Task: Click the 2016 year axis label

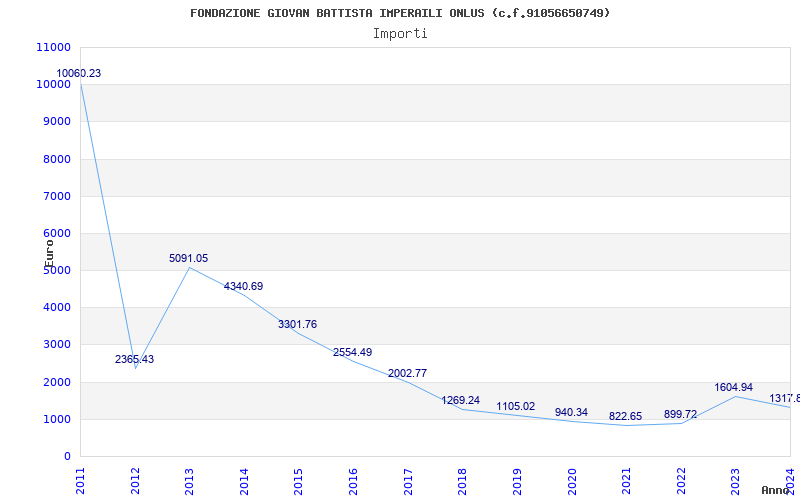Action: click(353, 482)
